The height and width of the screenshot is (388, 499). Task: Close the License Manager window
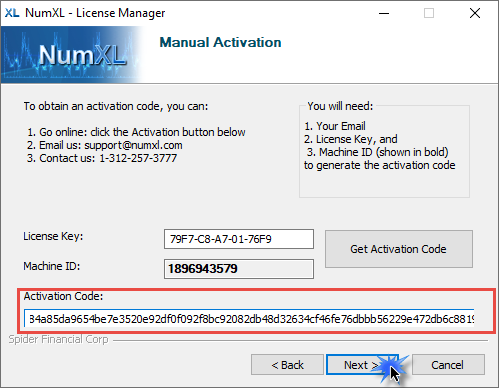pyautogui.click(x=475, y=13)
